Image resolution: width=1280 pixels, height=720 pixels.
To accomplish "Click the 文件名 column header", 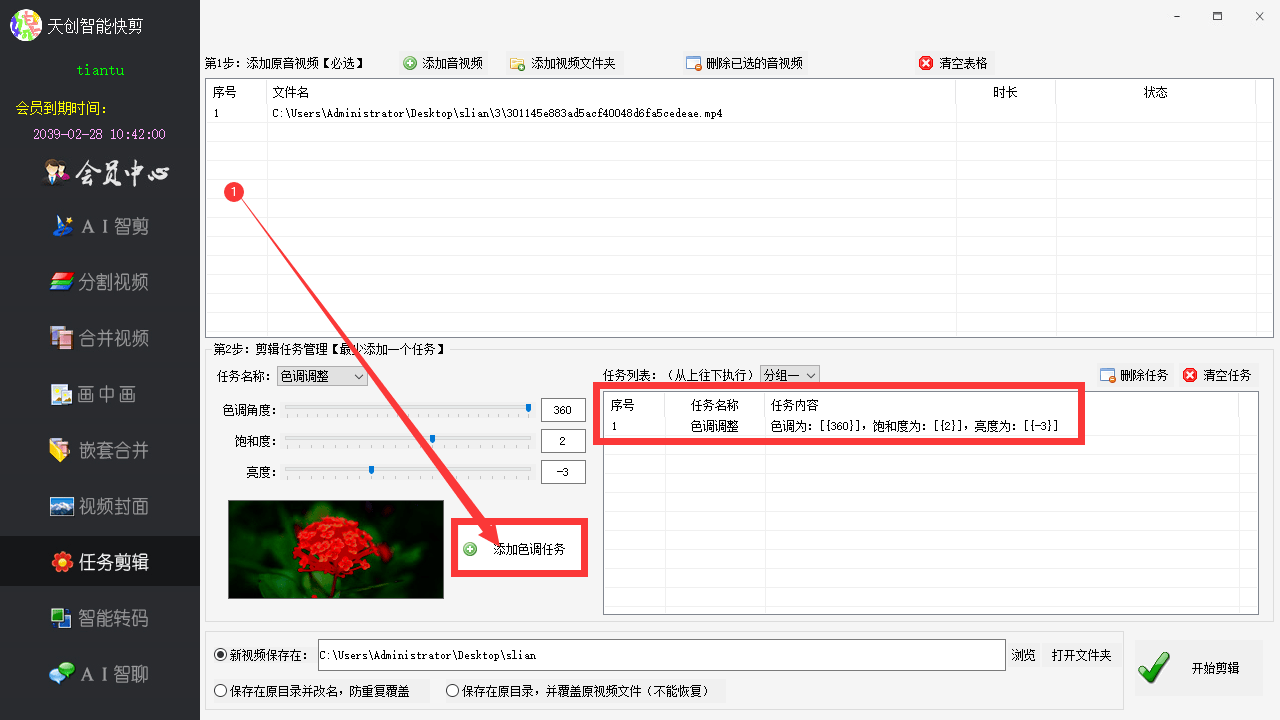I will (x=611, y=92).
